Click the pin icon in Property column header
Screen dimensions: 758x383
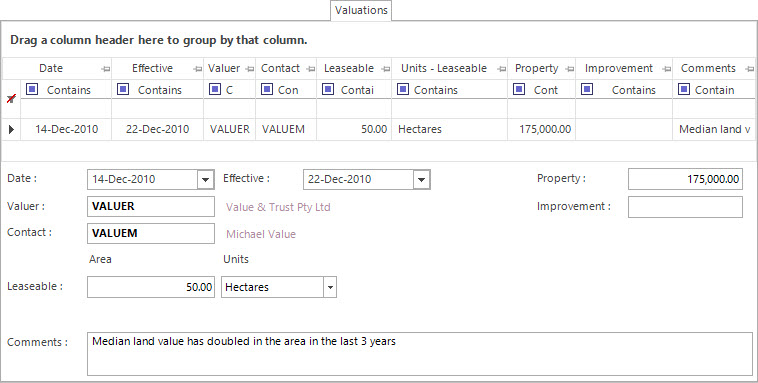(570, 69)
